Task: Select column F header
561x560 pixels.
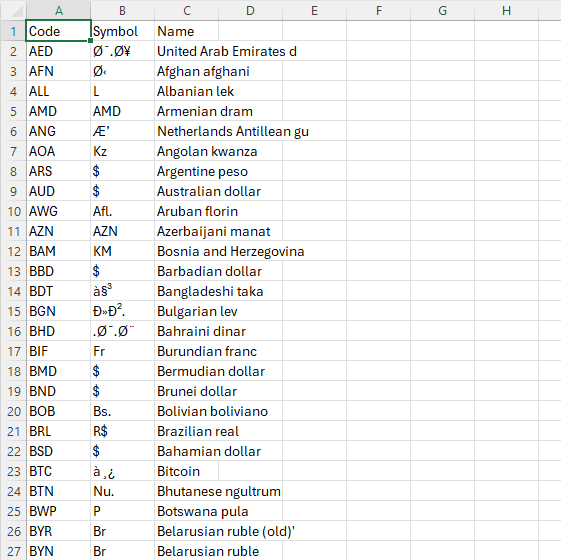Action: [x=379, y=11]
